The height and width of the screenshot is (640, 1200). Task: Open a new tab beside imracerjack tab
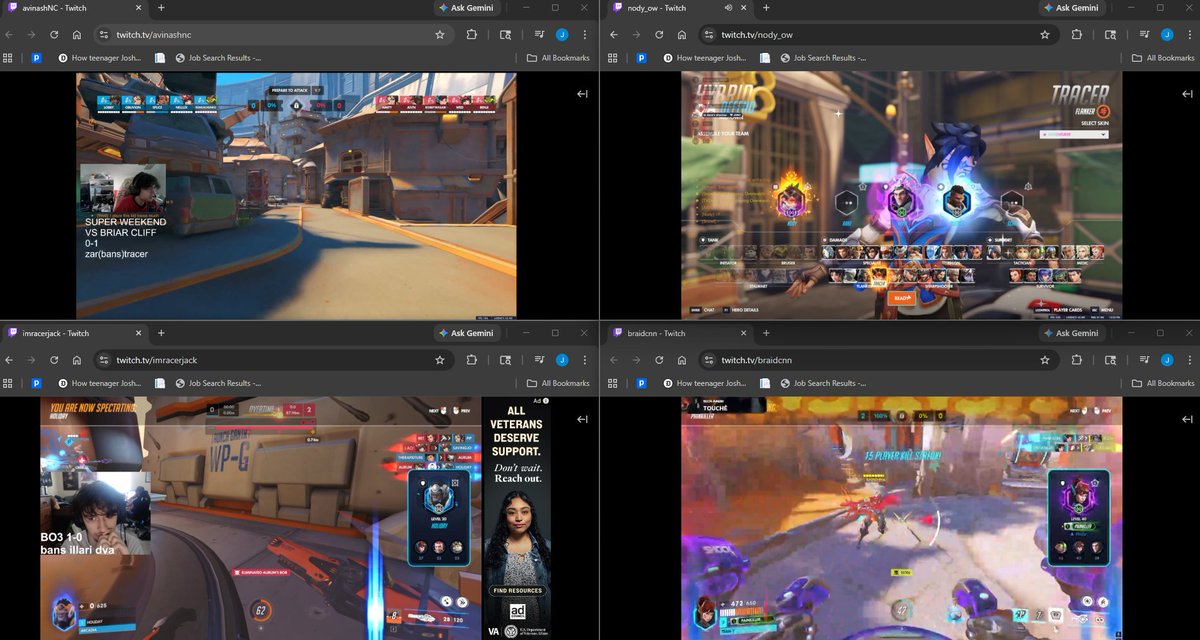[161, 333]
